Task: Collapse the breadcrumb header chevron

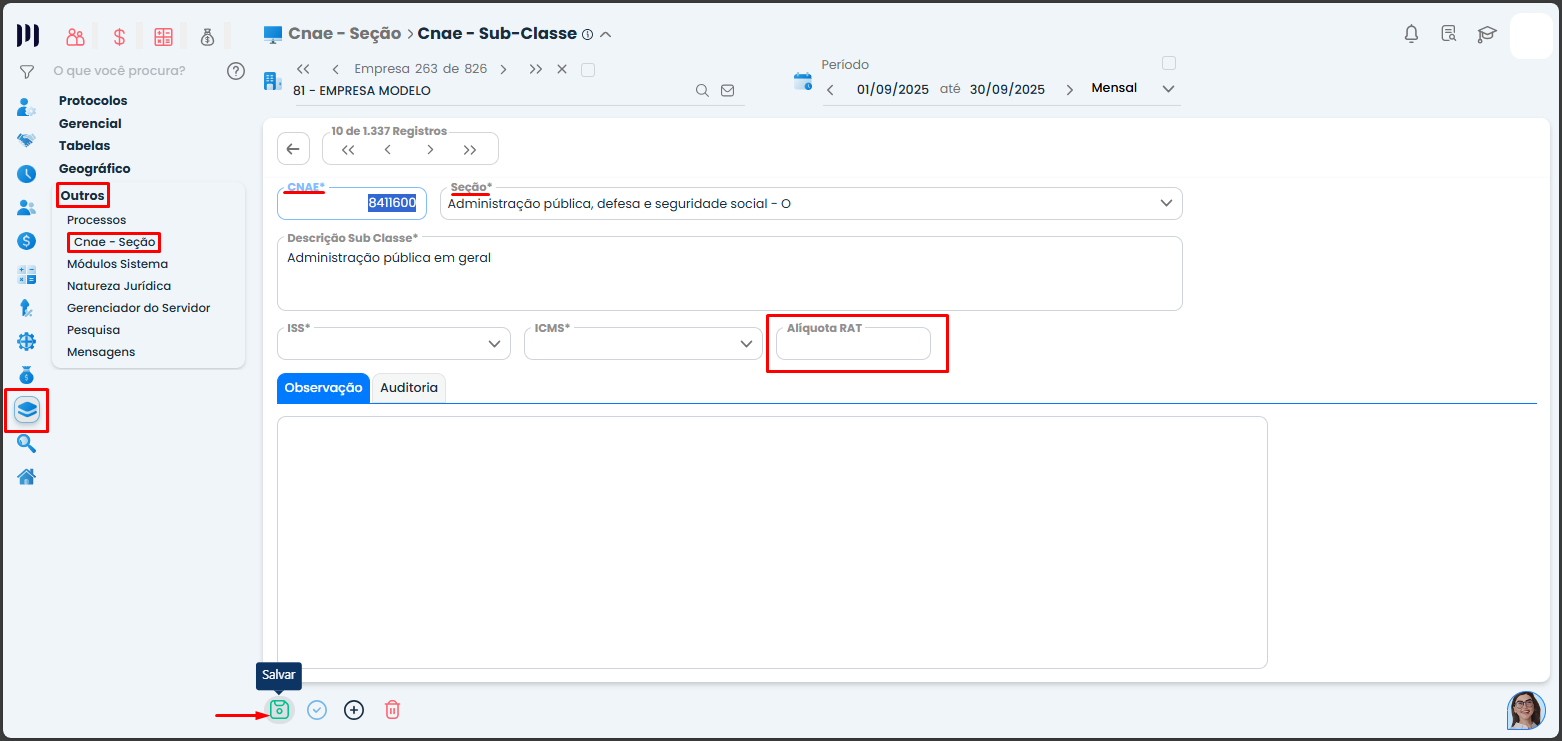Action: [x=605, y=34]
